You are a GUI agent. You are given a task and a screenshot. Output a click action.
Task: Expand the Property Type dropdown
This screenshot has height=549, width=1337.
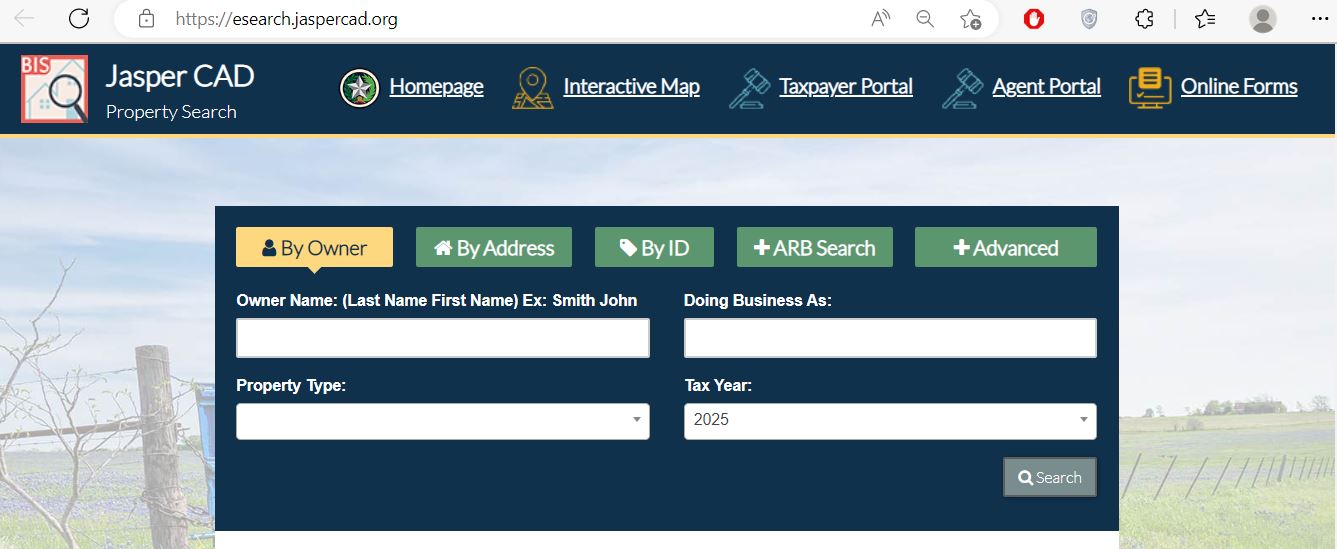point(442,421)
